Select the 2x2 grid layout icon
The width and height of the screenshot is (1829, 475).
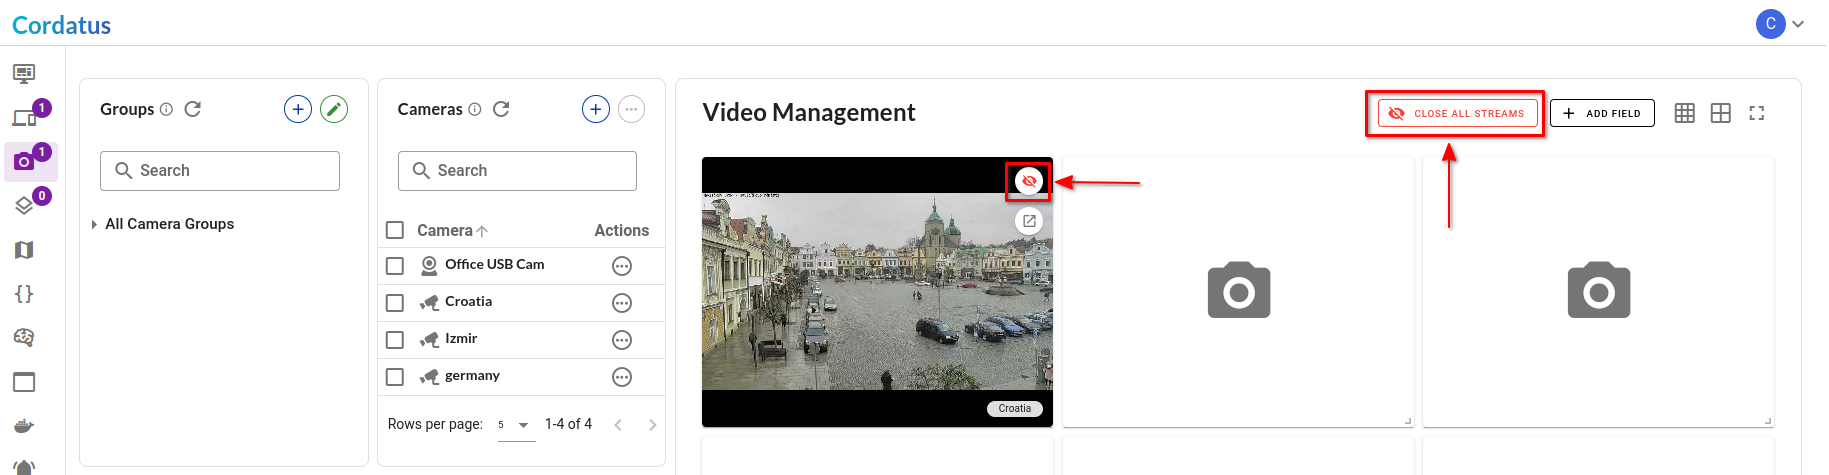[x=1720, y=113]
